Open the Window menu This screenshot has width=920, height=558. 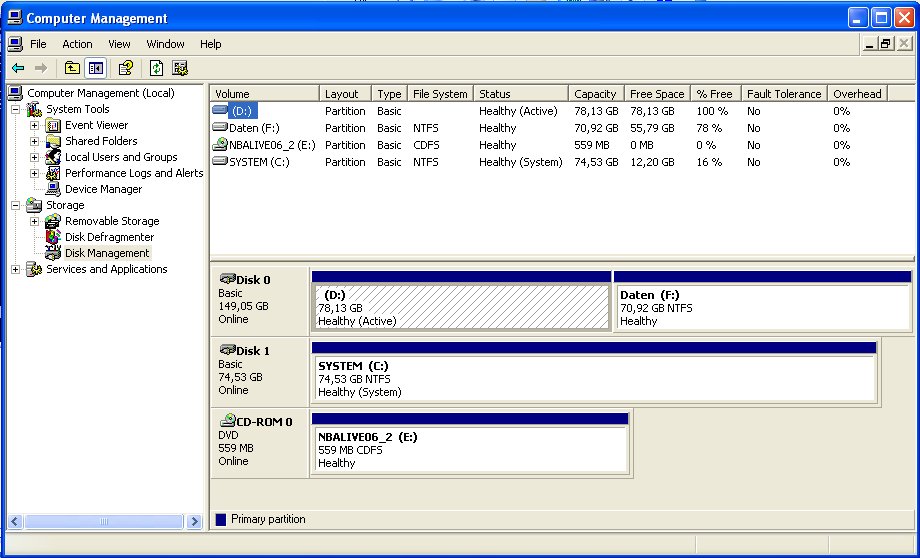coord(165,44)
